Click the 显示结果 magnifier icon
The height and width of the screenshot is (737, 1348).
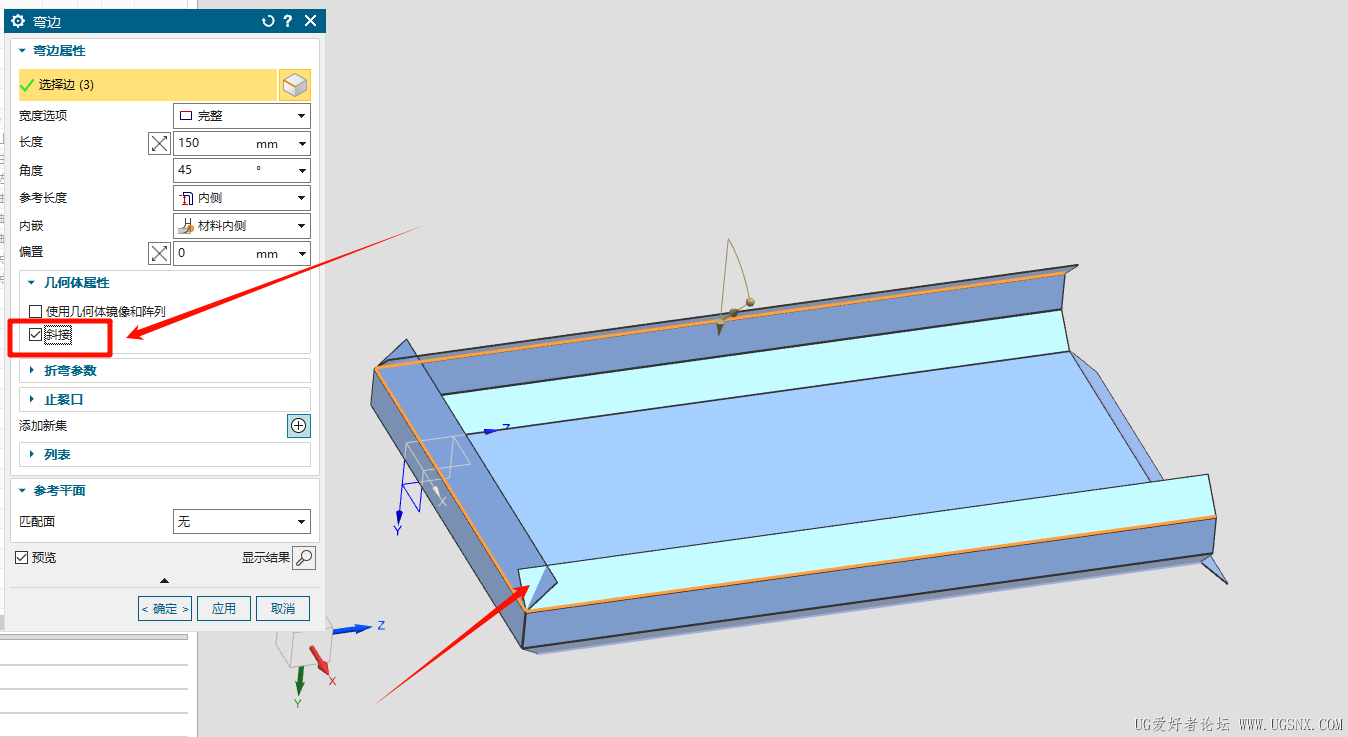click(304, 558)
